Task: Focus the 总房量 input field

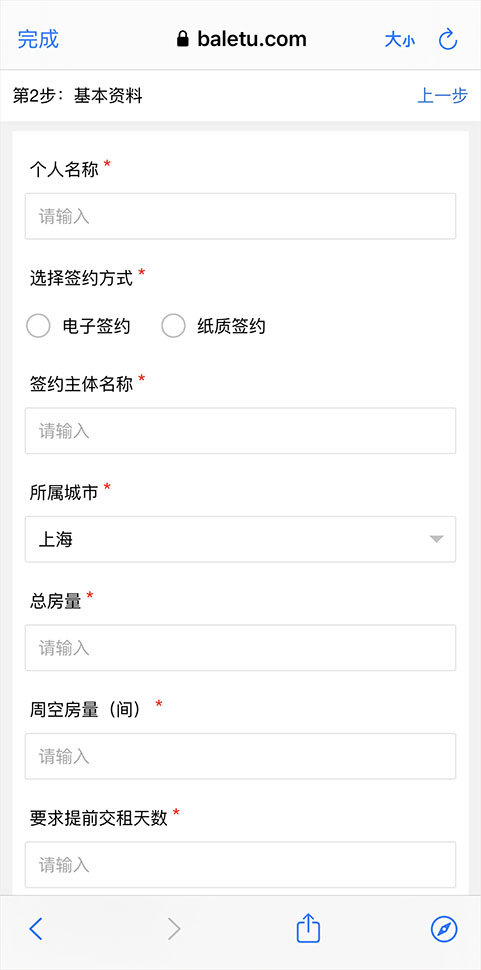Action: click(240, 648)
